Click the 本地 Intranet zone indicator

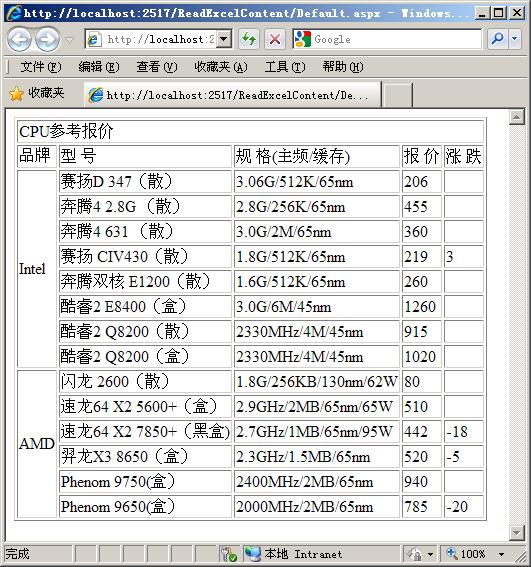click(x=293, y=554)
